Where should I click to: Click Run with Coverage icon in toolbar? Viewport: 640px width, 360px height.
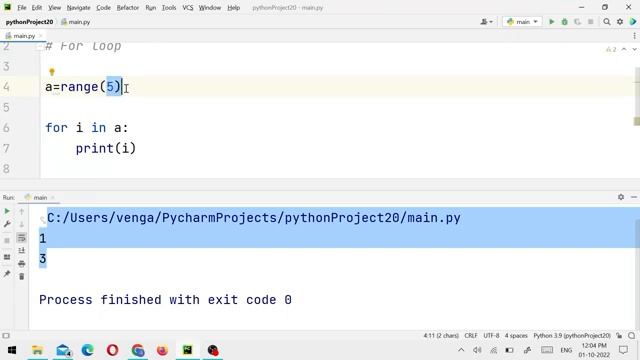coord(577,22)
